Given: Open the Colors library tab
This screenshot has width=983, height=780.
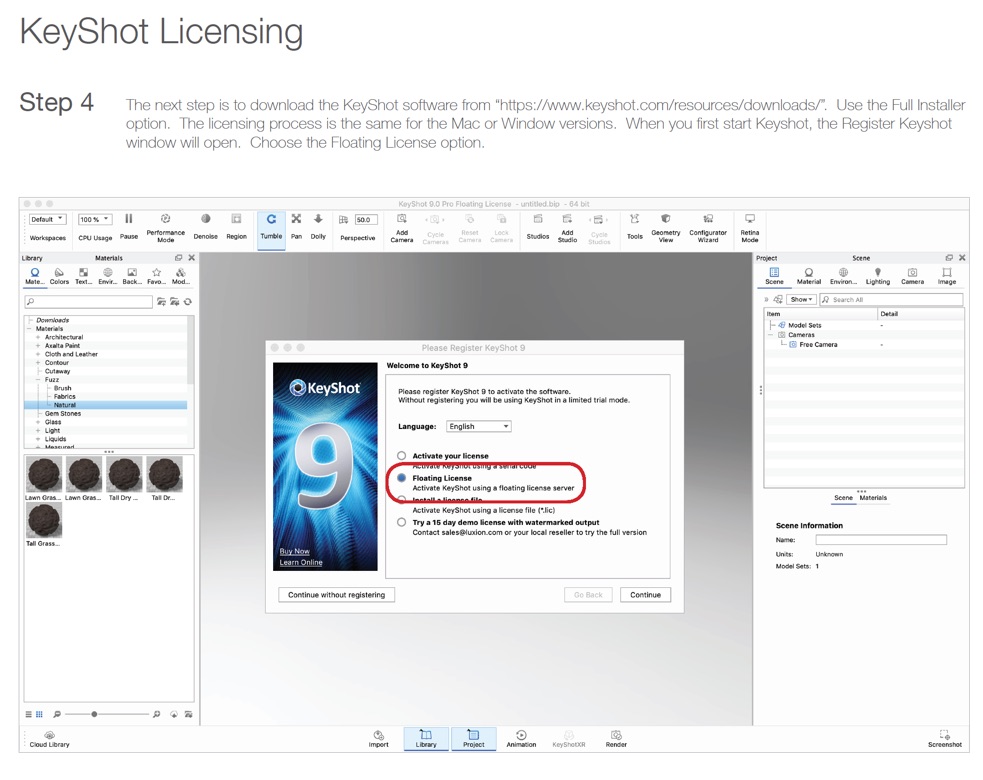Looking at the screenshot, I should [59, 276].
